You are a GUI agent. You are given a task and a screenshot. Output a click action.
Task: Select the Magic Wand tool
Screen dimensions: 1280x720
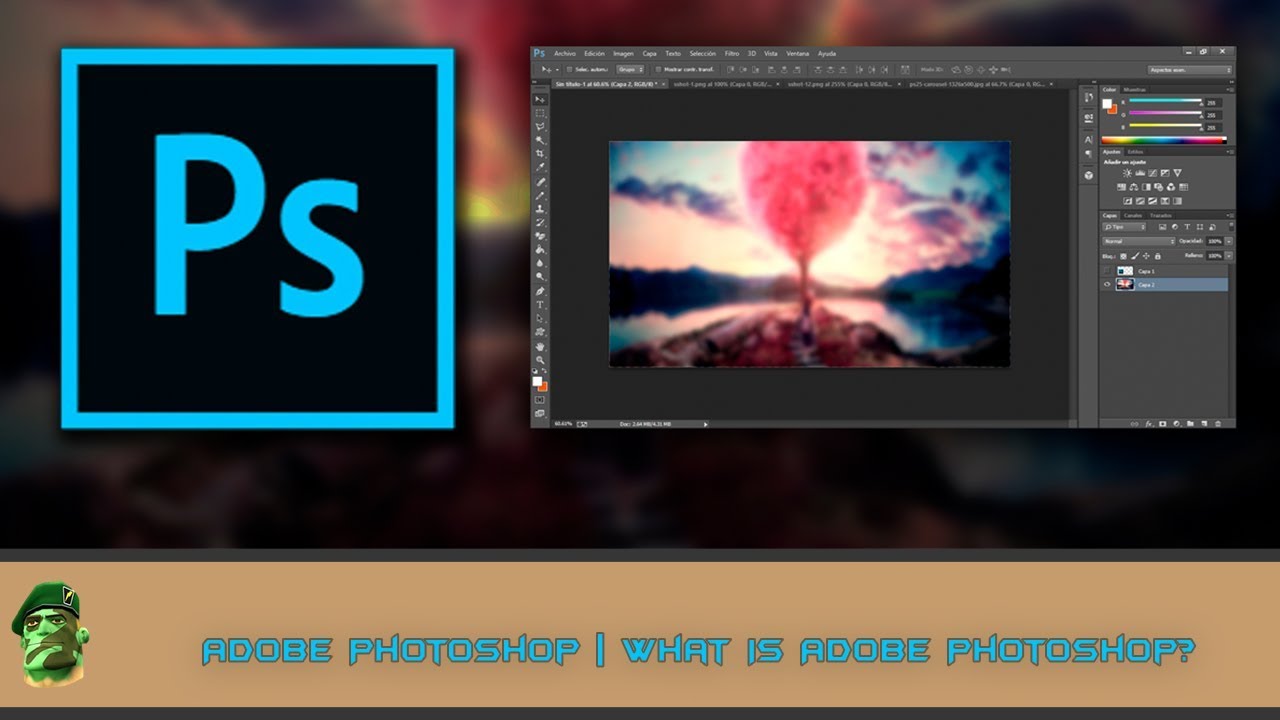540,140
